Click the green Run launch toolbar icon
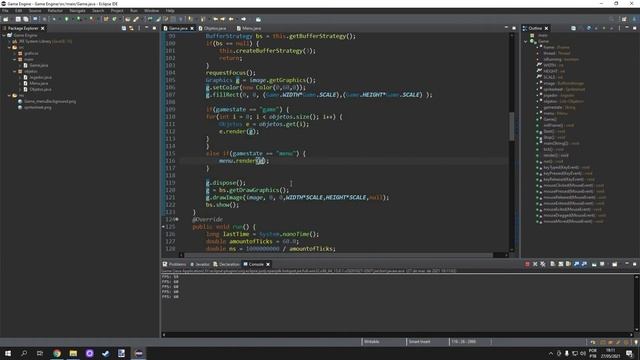 click(x=67, y=19)
